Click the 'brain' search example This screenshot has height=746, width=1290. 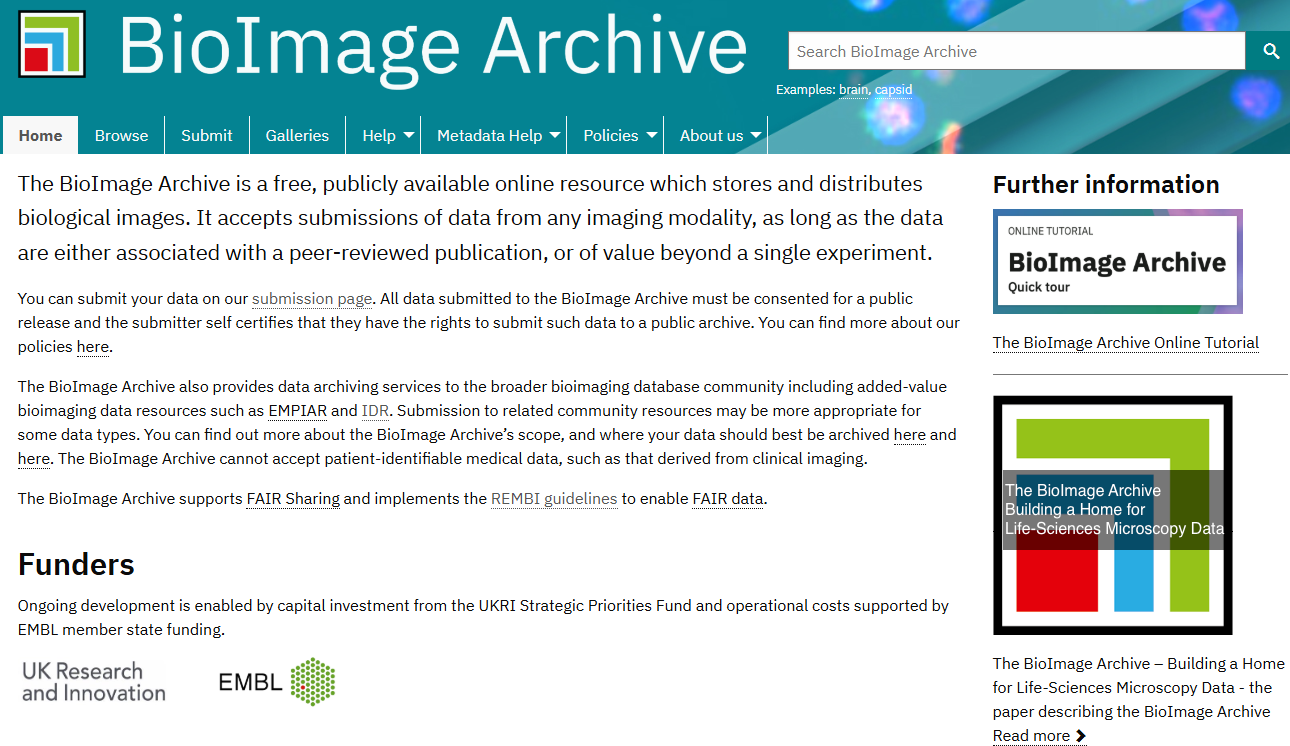pos(853,90)
